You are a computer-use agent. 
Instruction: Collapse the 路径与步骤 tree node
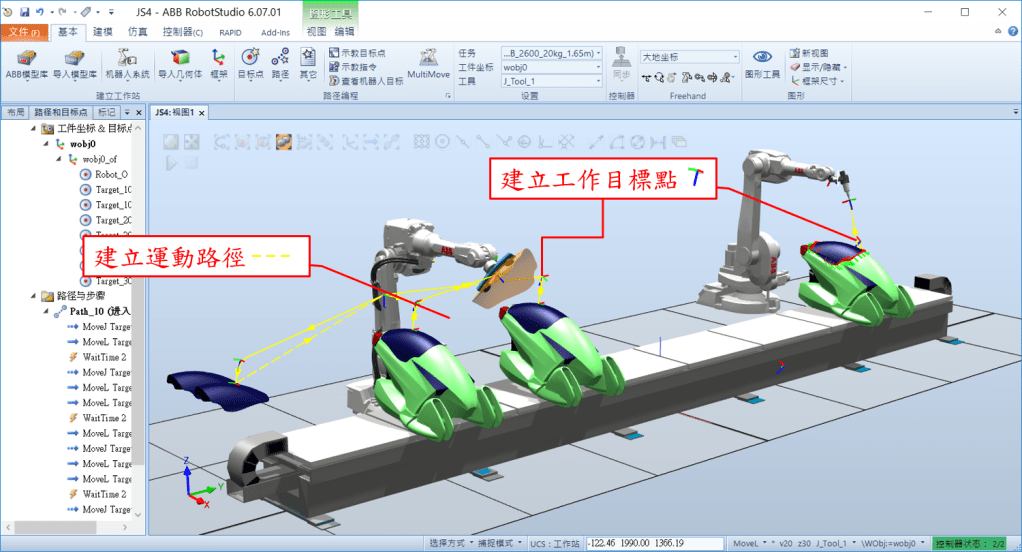(x=35, y=296)
